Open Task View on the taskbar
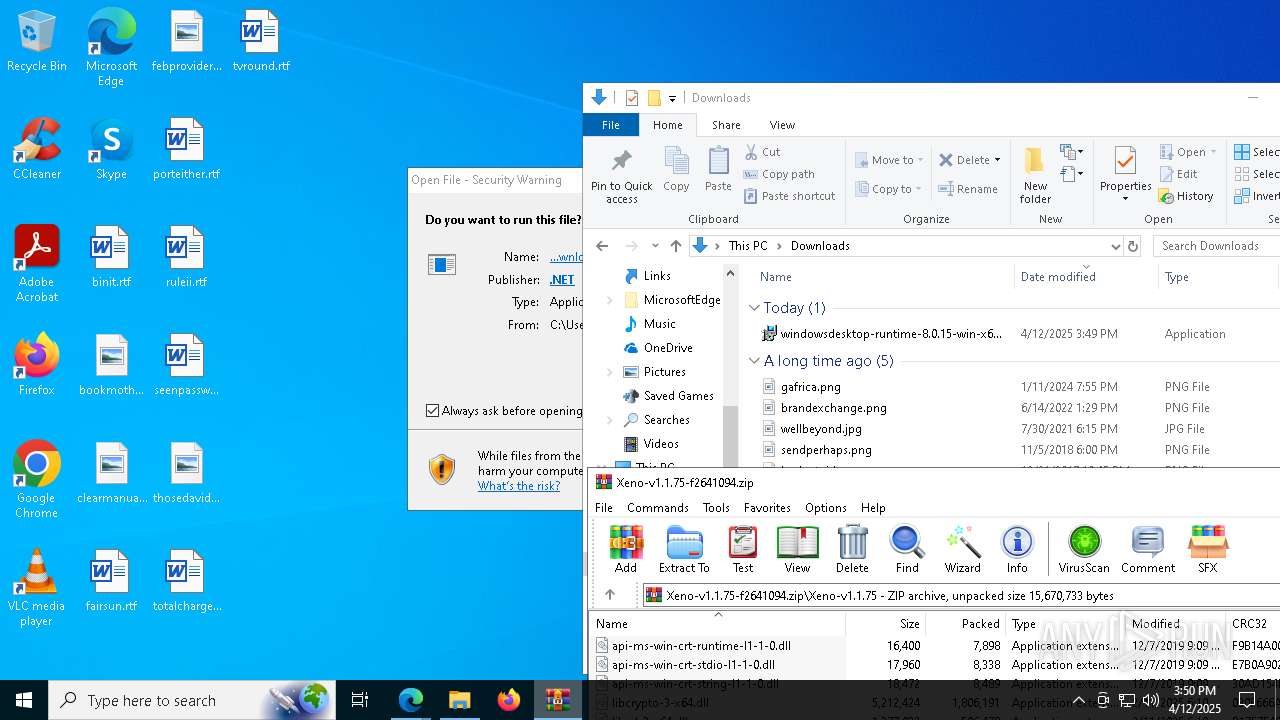The image size is (1280, 720). (x=360, y=700)
